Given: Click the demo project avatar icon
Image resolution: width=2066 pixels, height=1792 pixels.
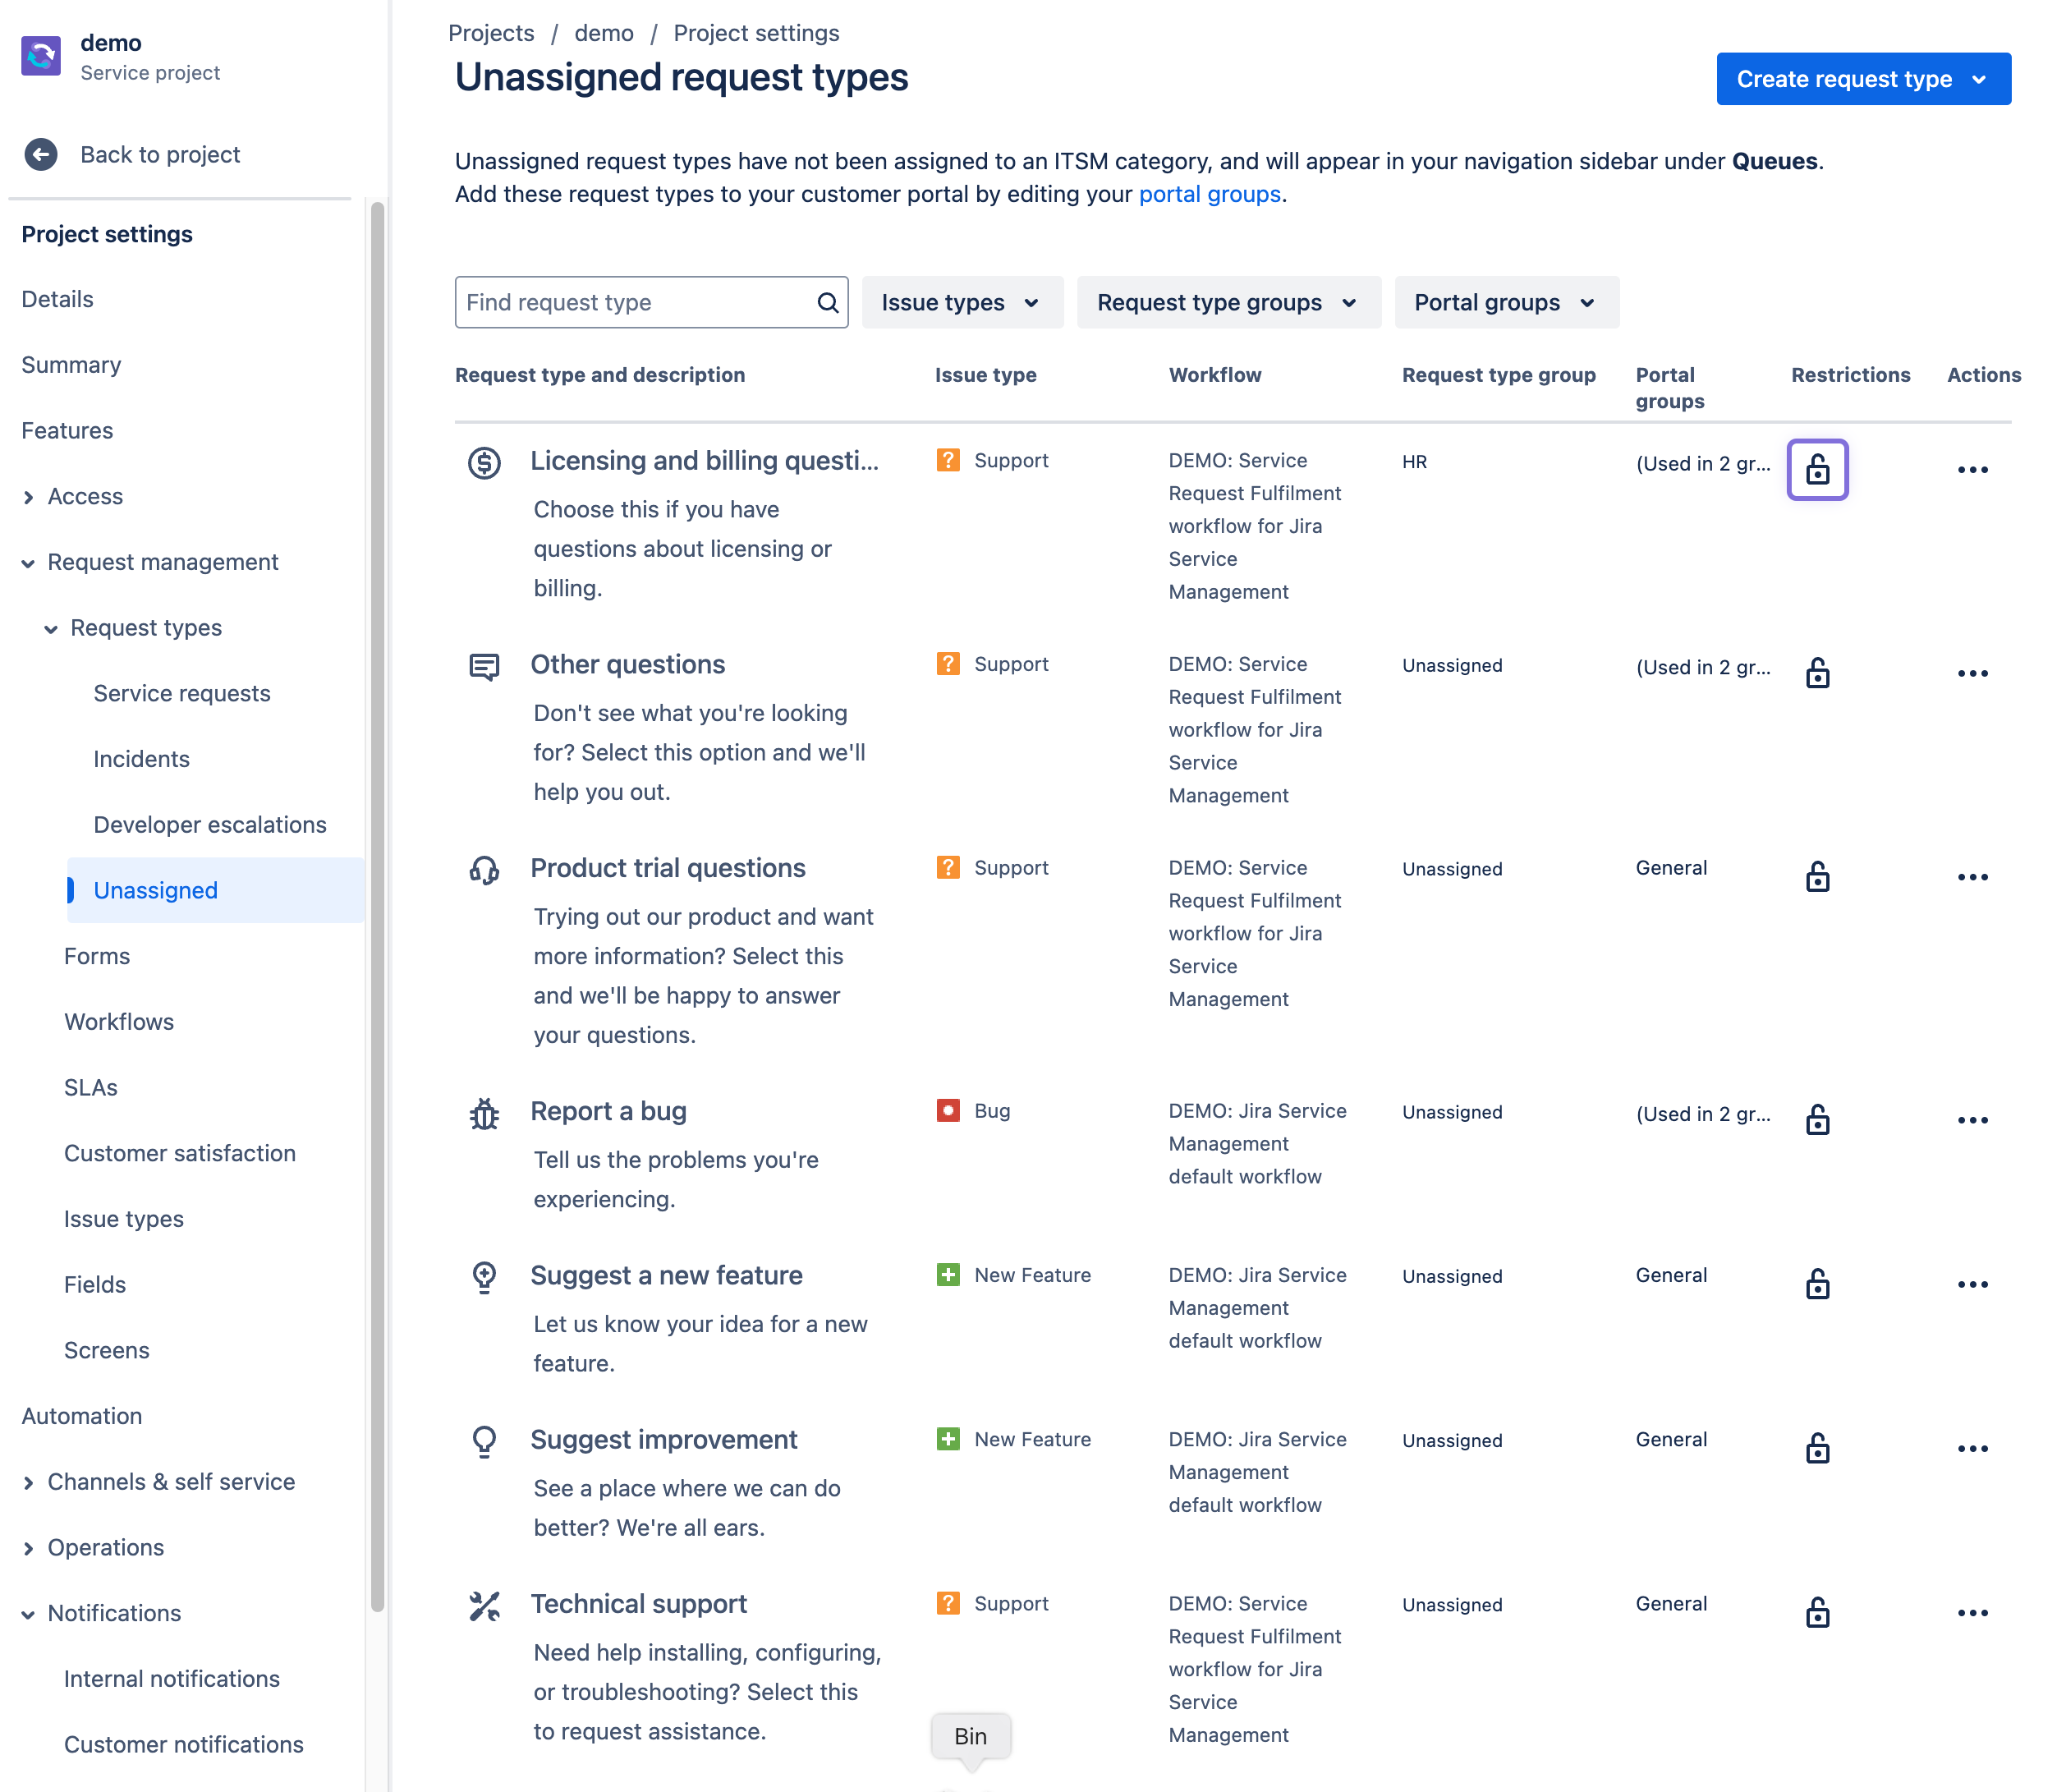Looking at the screenshot, I should (41, 56).
